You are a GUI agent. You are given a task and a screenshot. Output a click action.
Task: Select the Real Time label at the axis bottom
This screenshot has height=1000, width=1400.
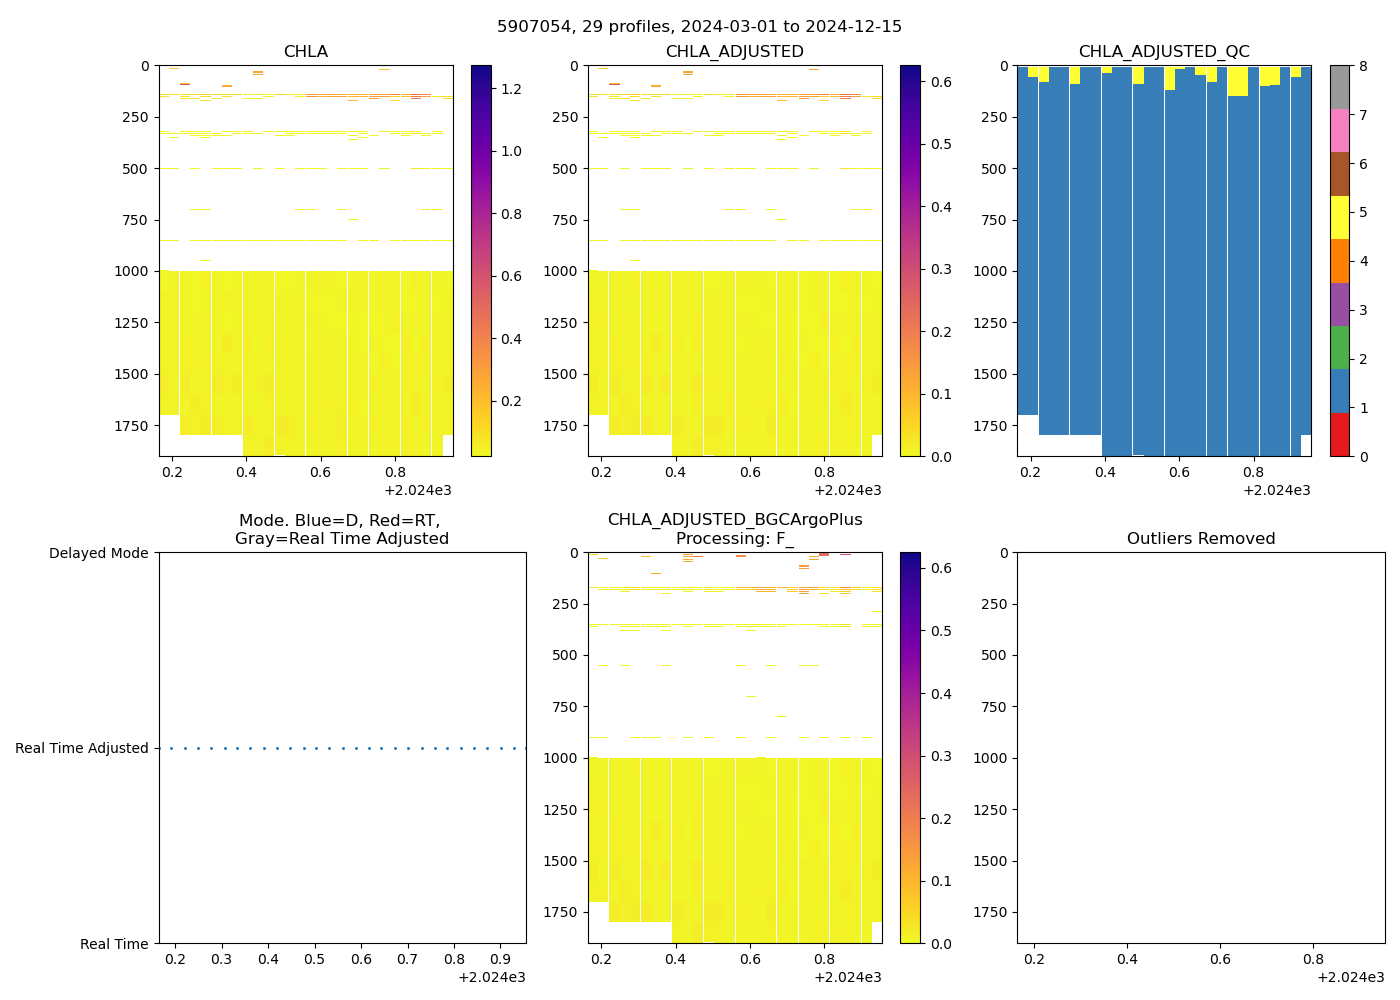tap(114, 944)
